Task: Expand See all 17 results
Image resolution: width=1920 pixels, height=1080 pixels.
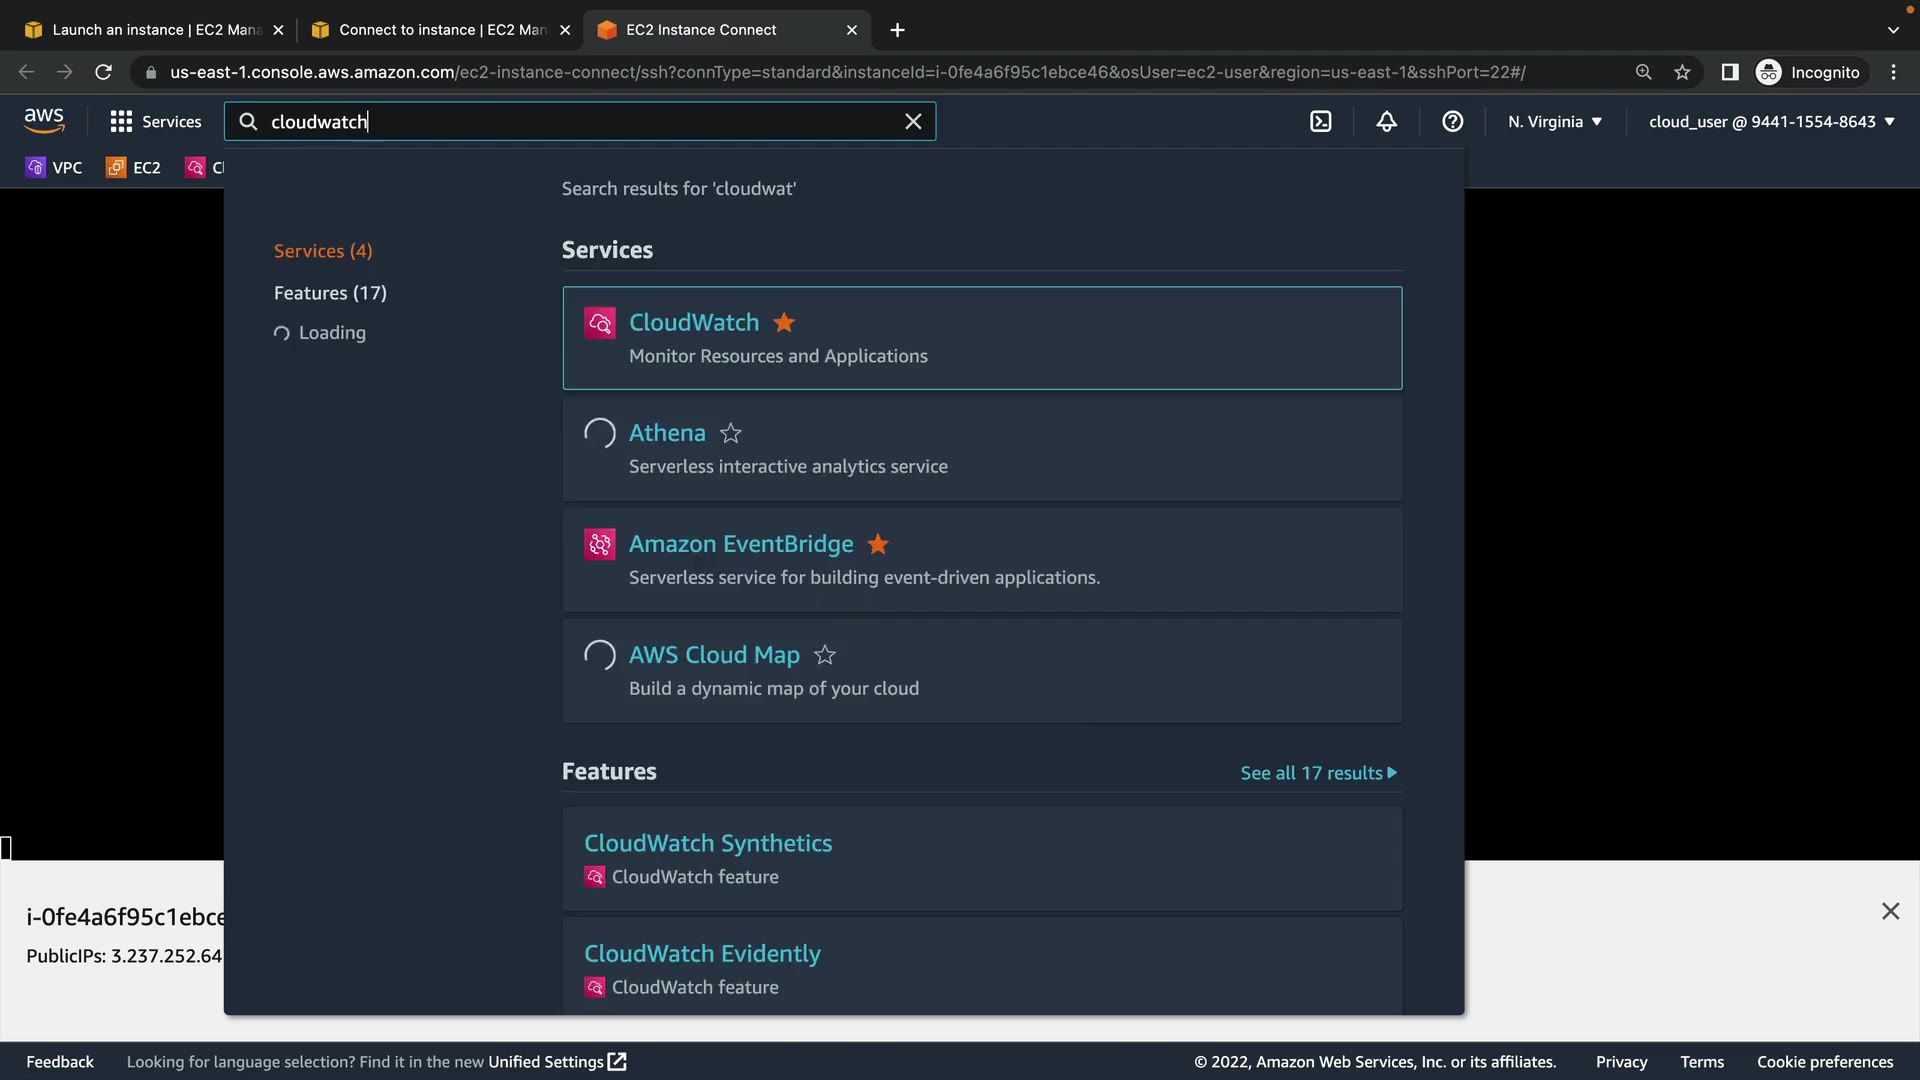Action: pyautogui.click(x=1318, y=773)
